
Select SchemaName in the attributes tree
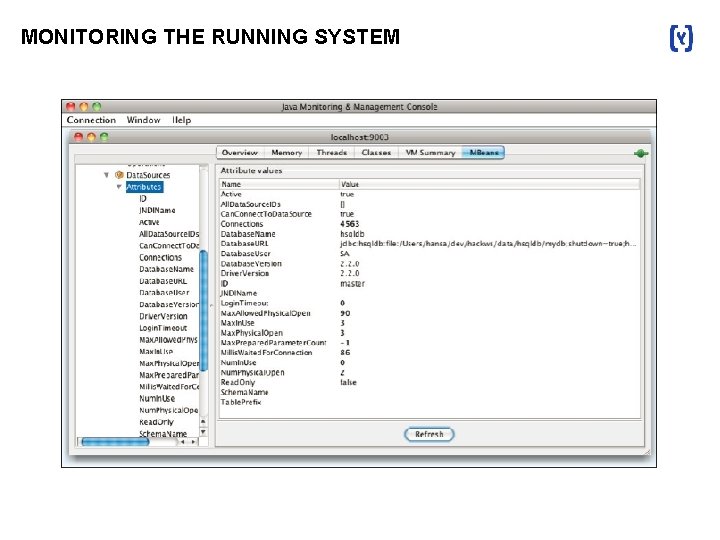point(163,434)
